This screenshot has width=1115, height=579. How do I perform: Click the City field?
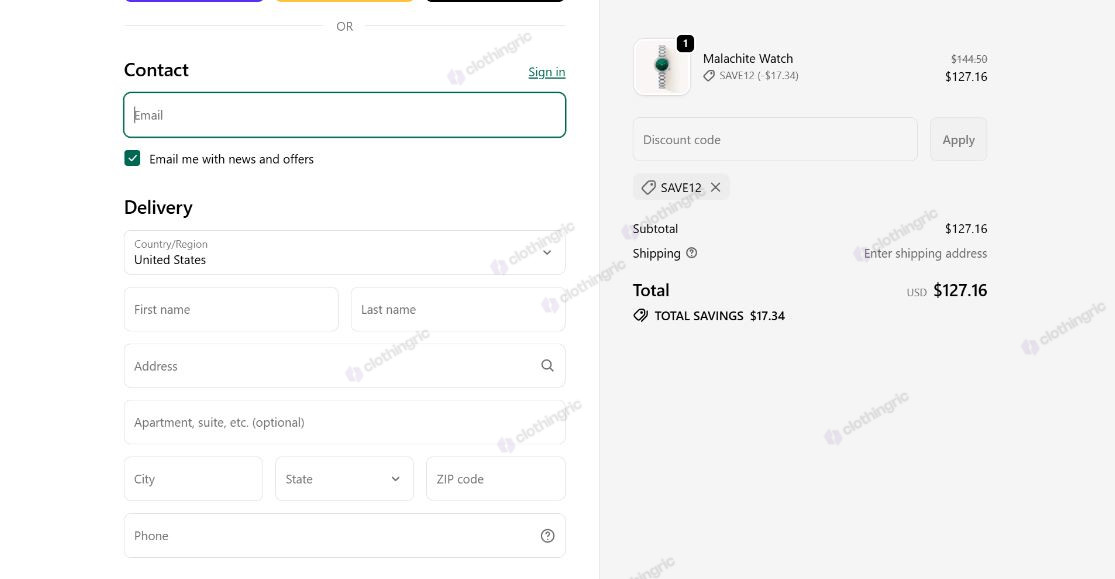[193, 479]
